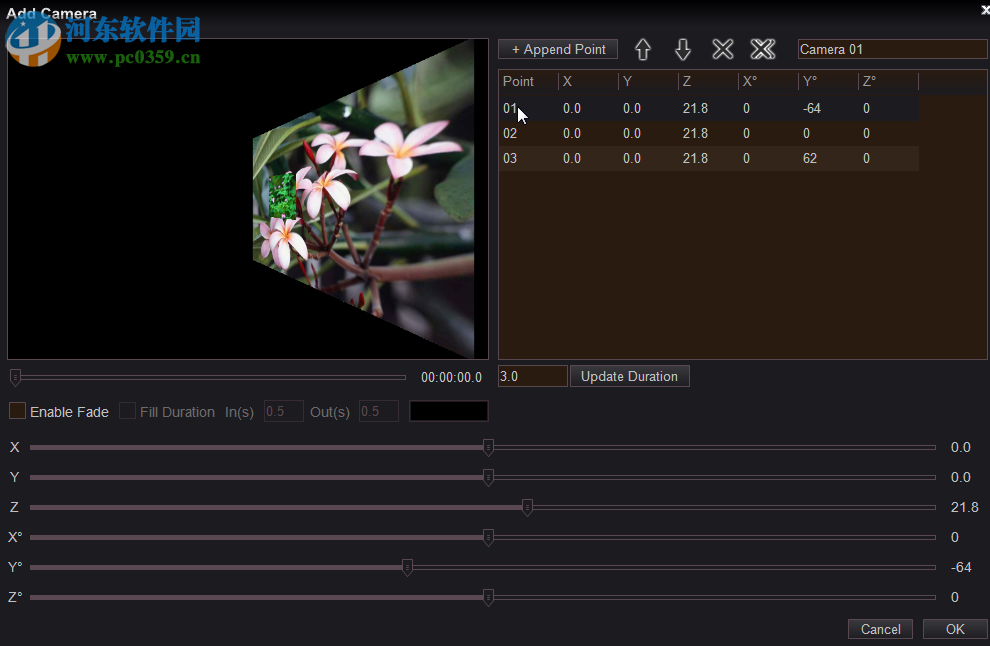This screenshot has height=646, width=990.
Task: Edit the duration value of 3.0
Action: [x=532, y=376]
